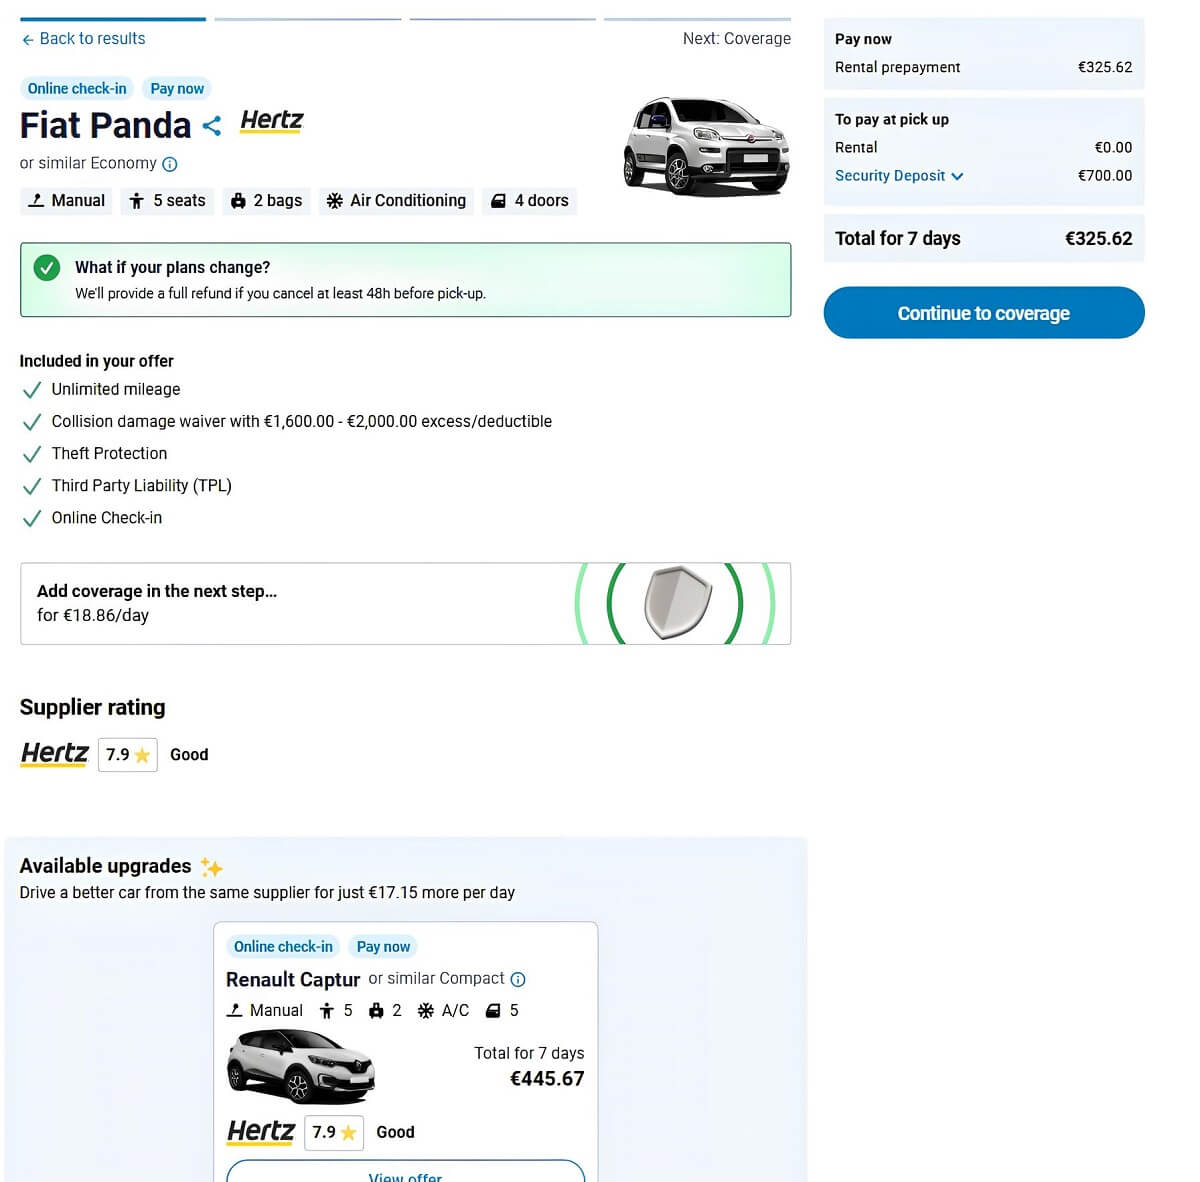Click the Fiat Panda car image
The image size is (1200, 1182).
point(707,146)
